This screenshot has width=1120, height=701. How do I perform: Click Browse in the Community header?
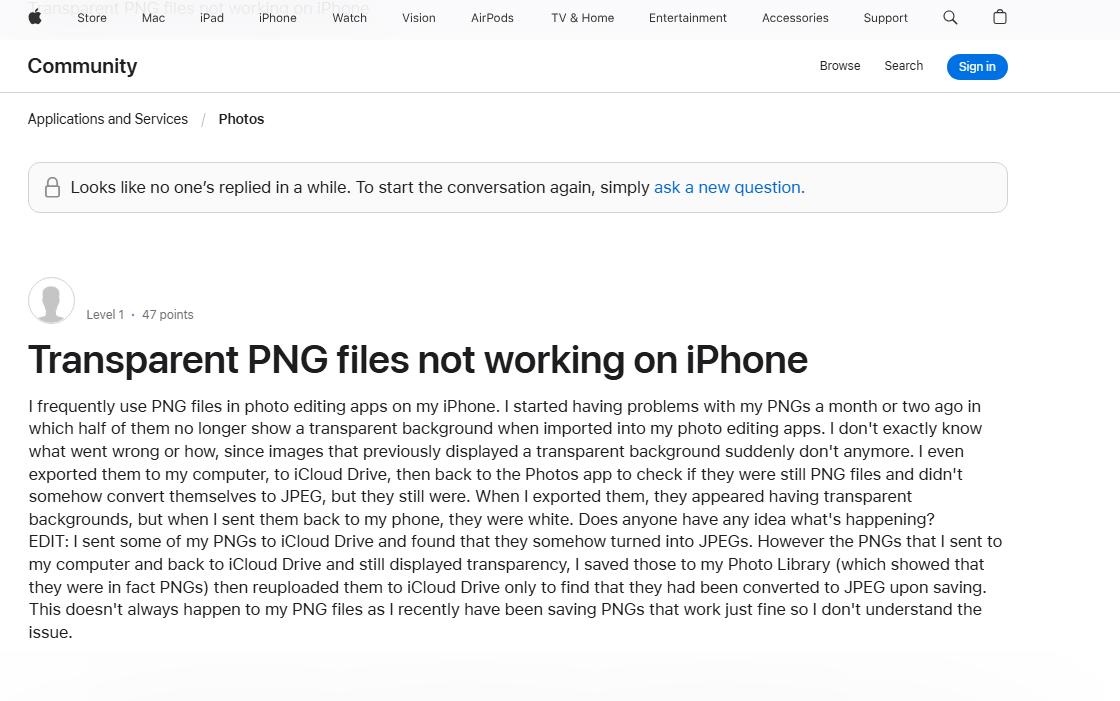click(x=840, y=66)
